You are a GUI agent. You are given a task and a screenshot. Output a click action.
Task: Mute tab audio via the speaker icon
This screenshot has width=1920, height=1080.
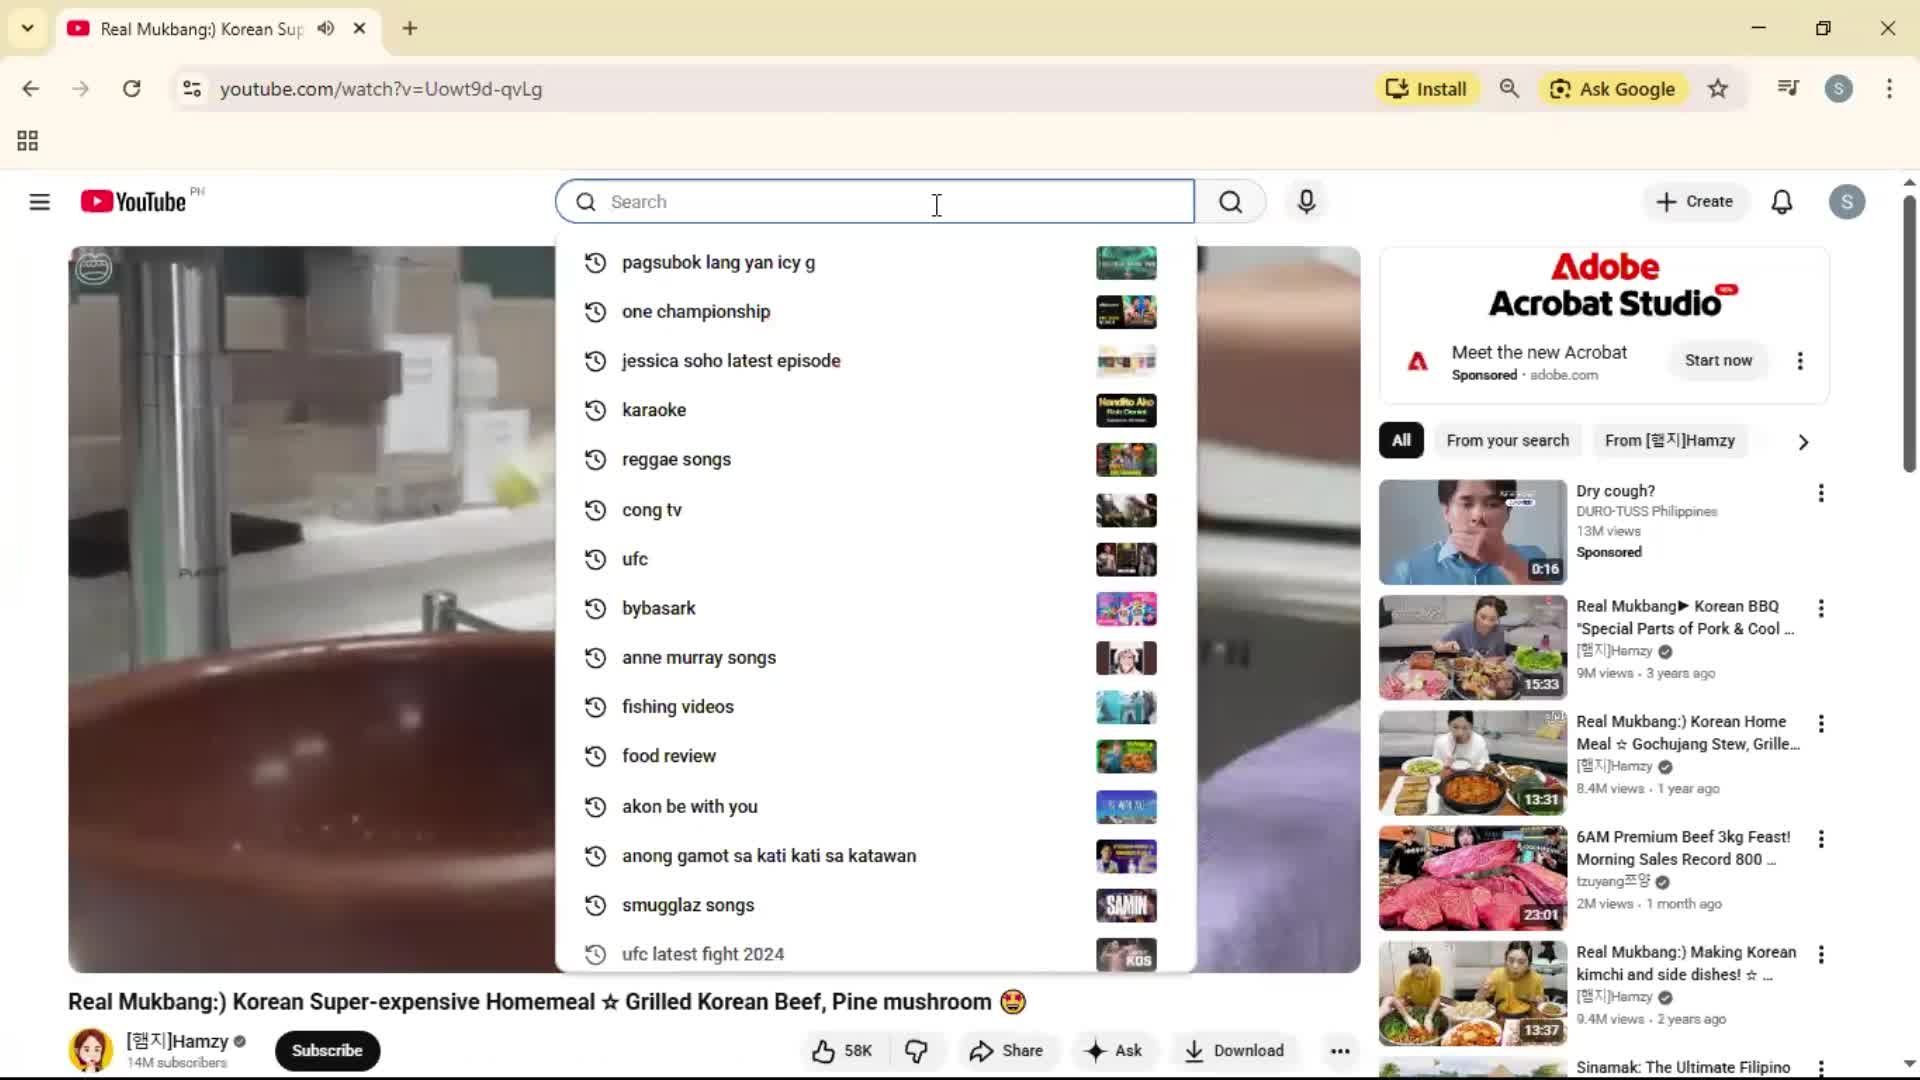[x=325, y=28]
